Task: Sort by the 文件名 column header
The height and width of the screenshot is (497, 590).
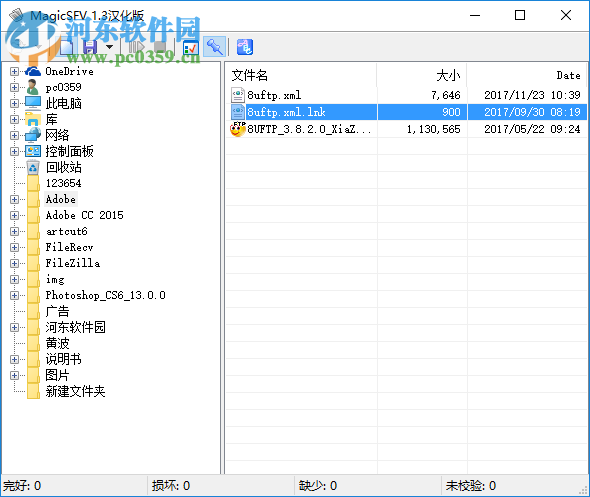Action: (301, 75)
